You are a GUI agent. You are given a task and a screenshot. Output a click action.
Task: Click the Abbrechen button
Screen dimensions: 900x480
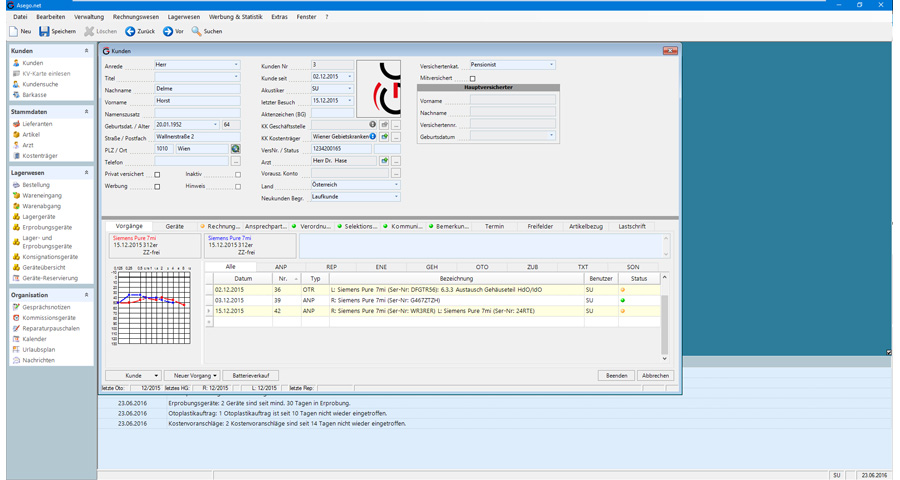tap(655, 376)
